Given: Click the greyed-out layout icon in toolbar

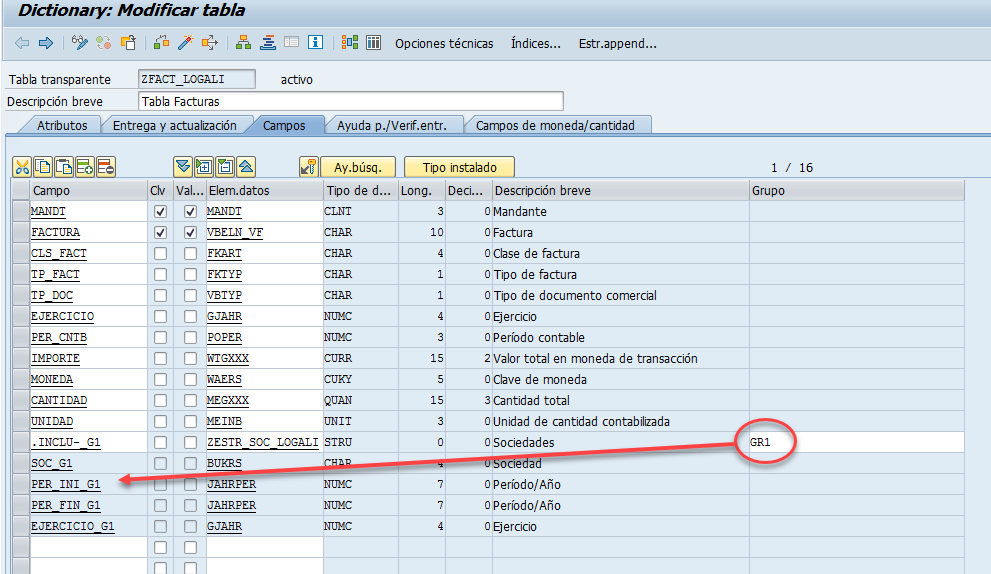Looking at the screenshot, I should (x=291, y=43).
